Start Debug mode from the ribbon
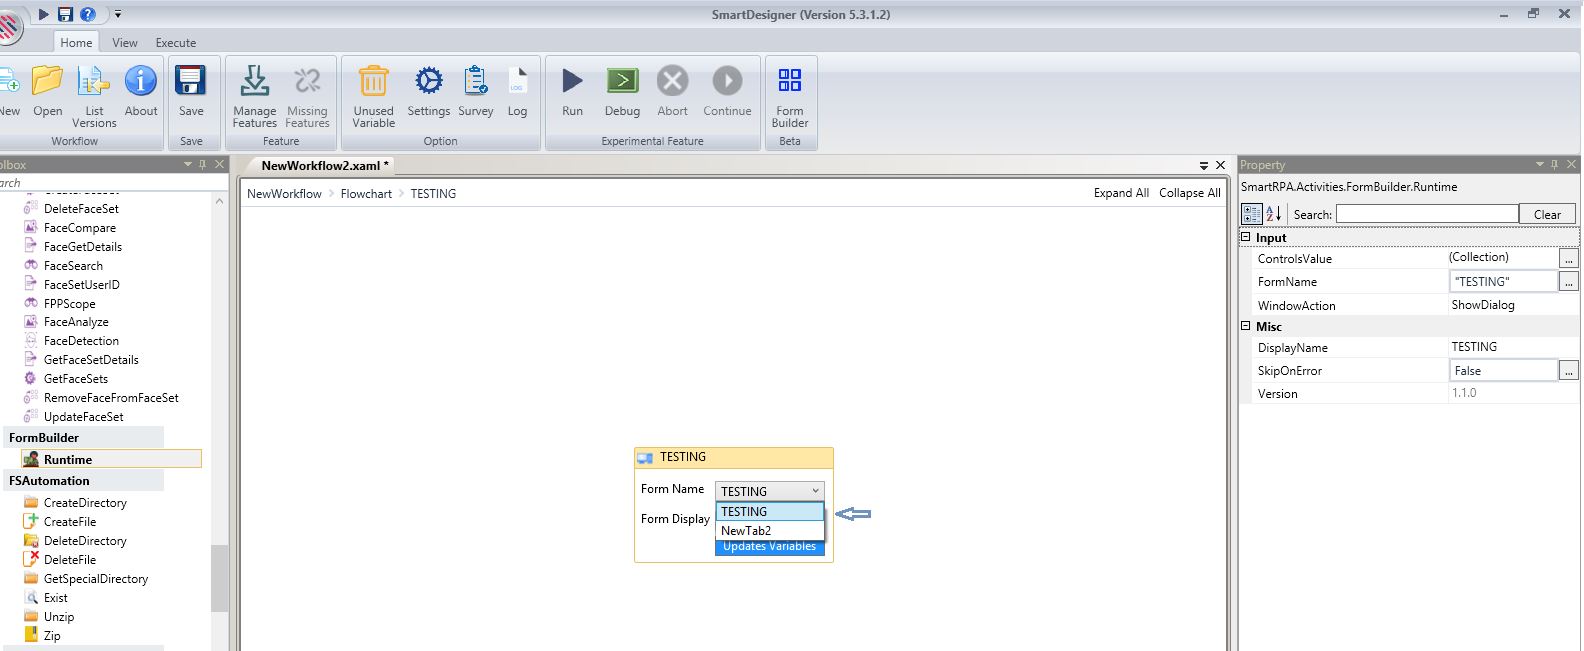This screenshot has width=1584, height=651. (622, 81)
